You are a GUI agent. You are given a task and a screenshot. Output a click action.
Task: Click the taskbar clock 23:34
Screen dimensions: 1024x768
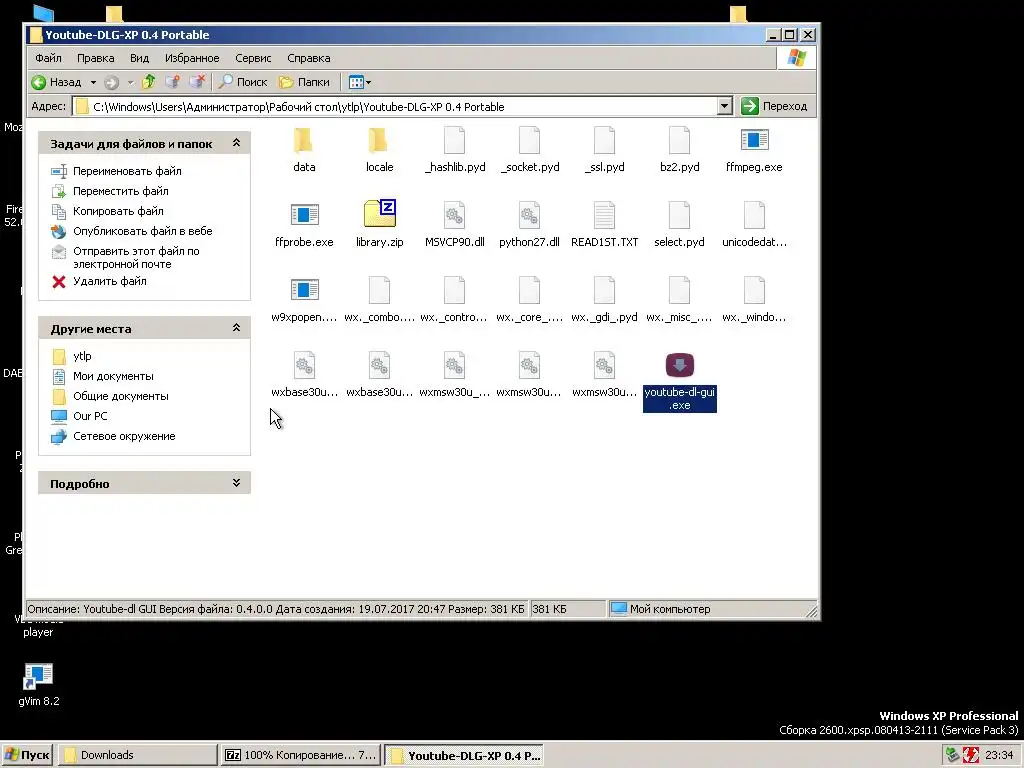tap(999, 755)
